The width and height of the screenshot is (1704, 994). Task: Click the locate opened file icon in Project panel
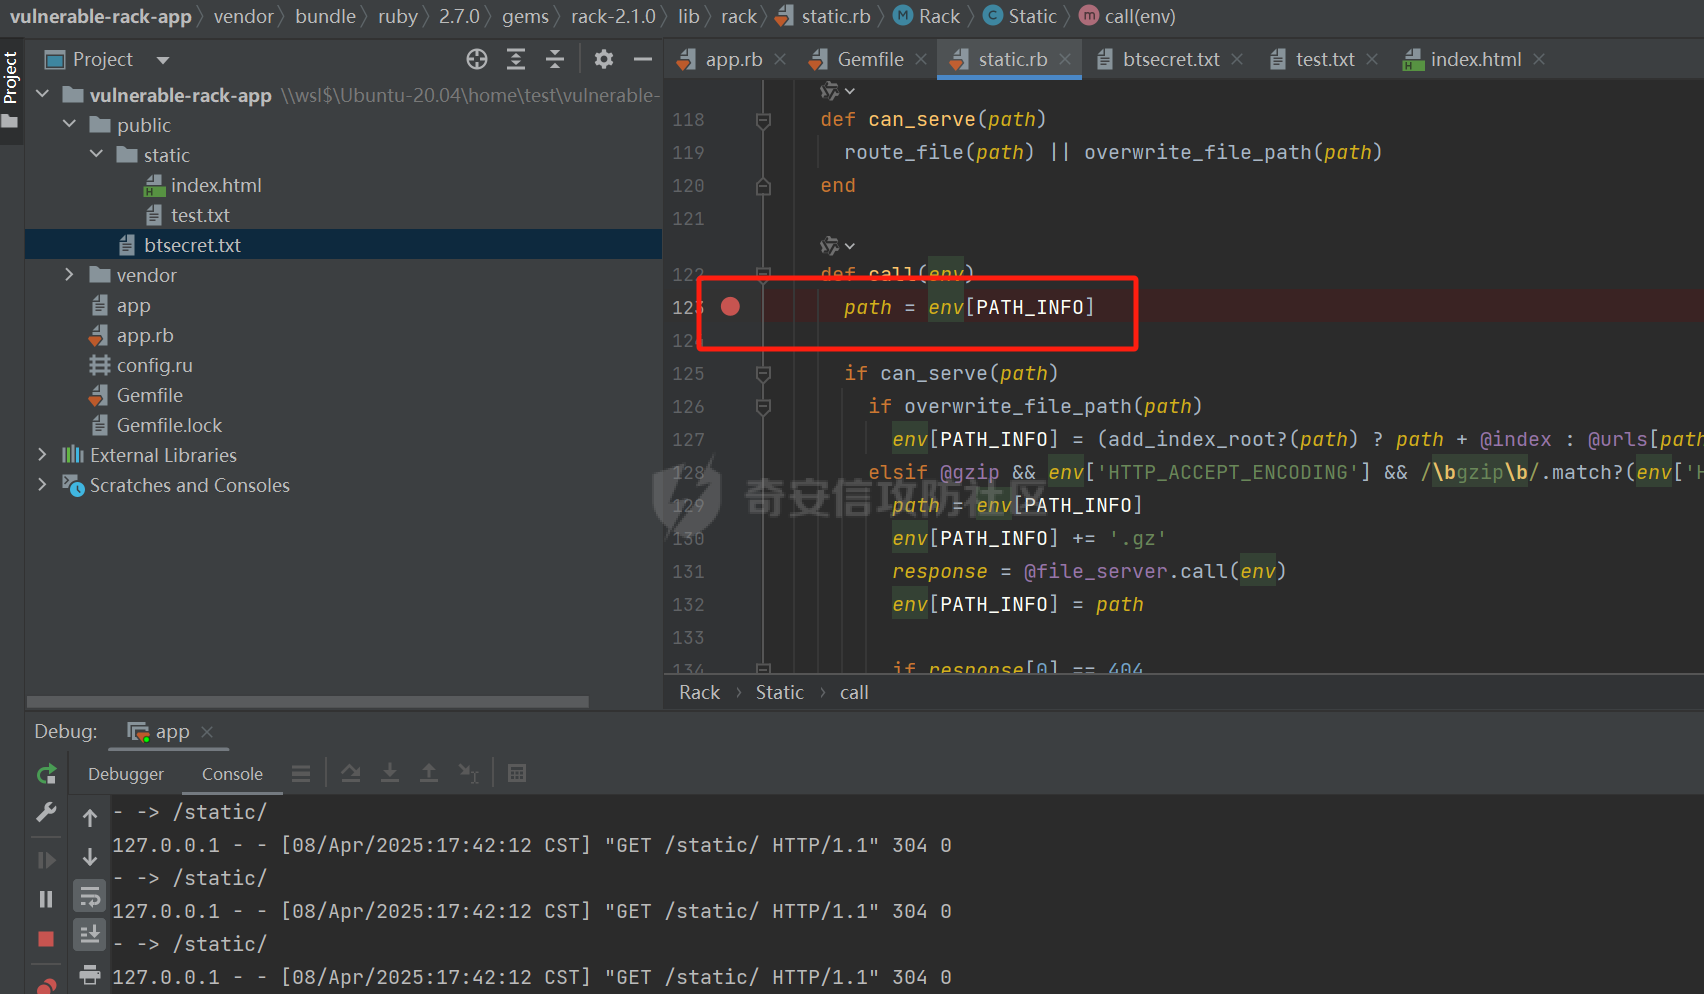(x=477, y=59)
